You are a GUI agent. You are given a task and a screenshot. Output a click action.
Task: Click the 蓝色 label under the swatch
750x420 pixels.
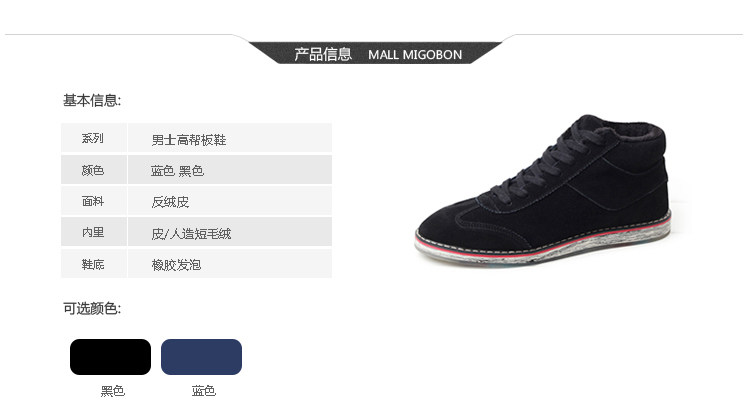click(204, 391)
